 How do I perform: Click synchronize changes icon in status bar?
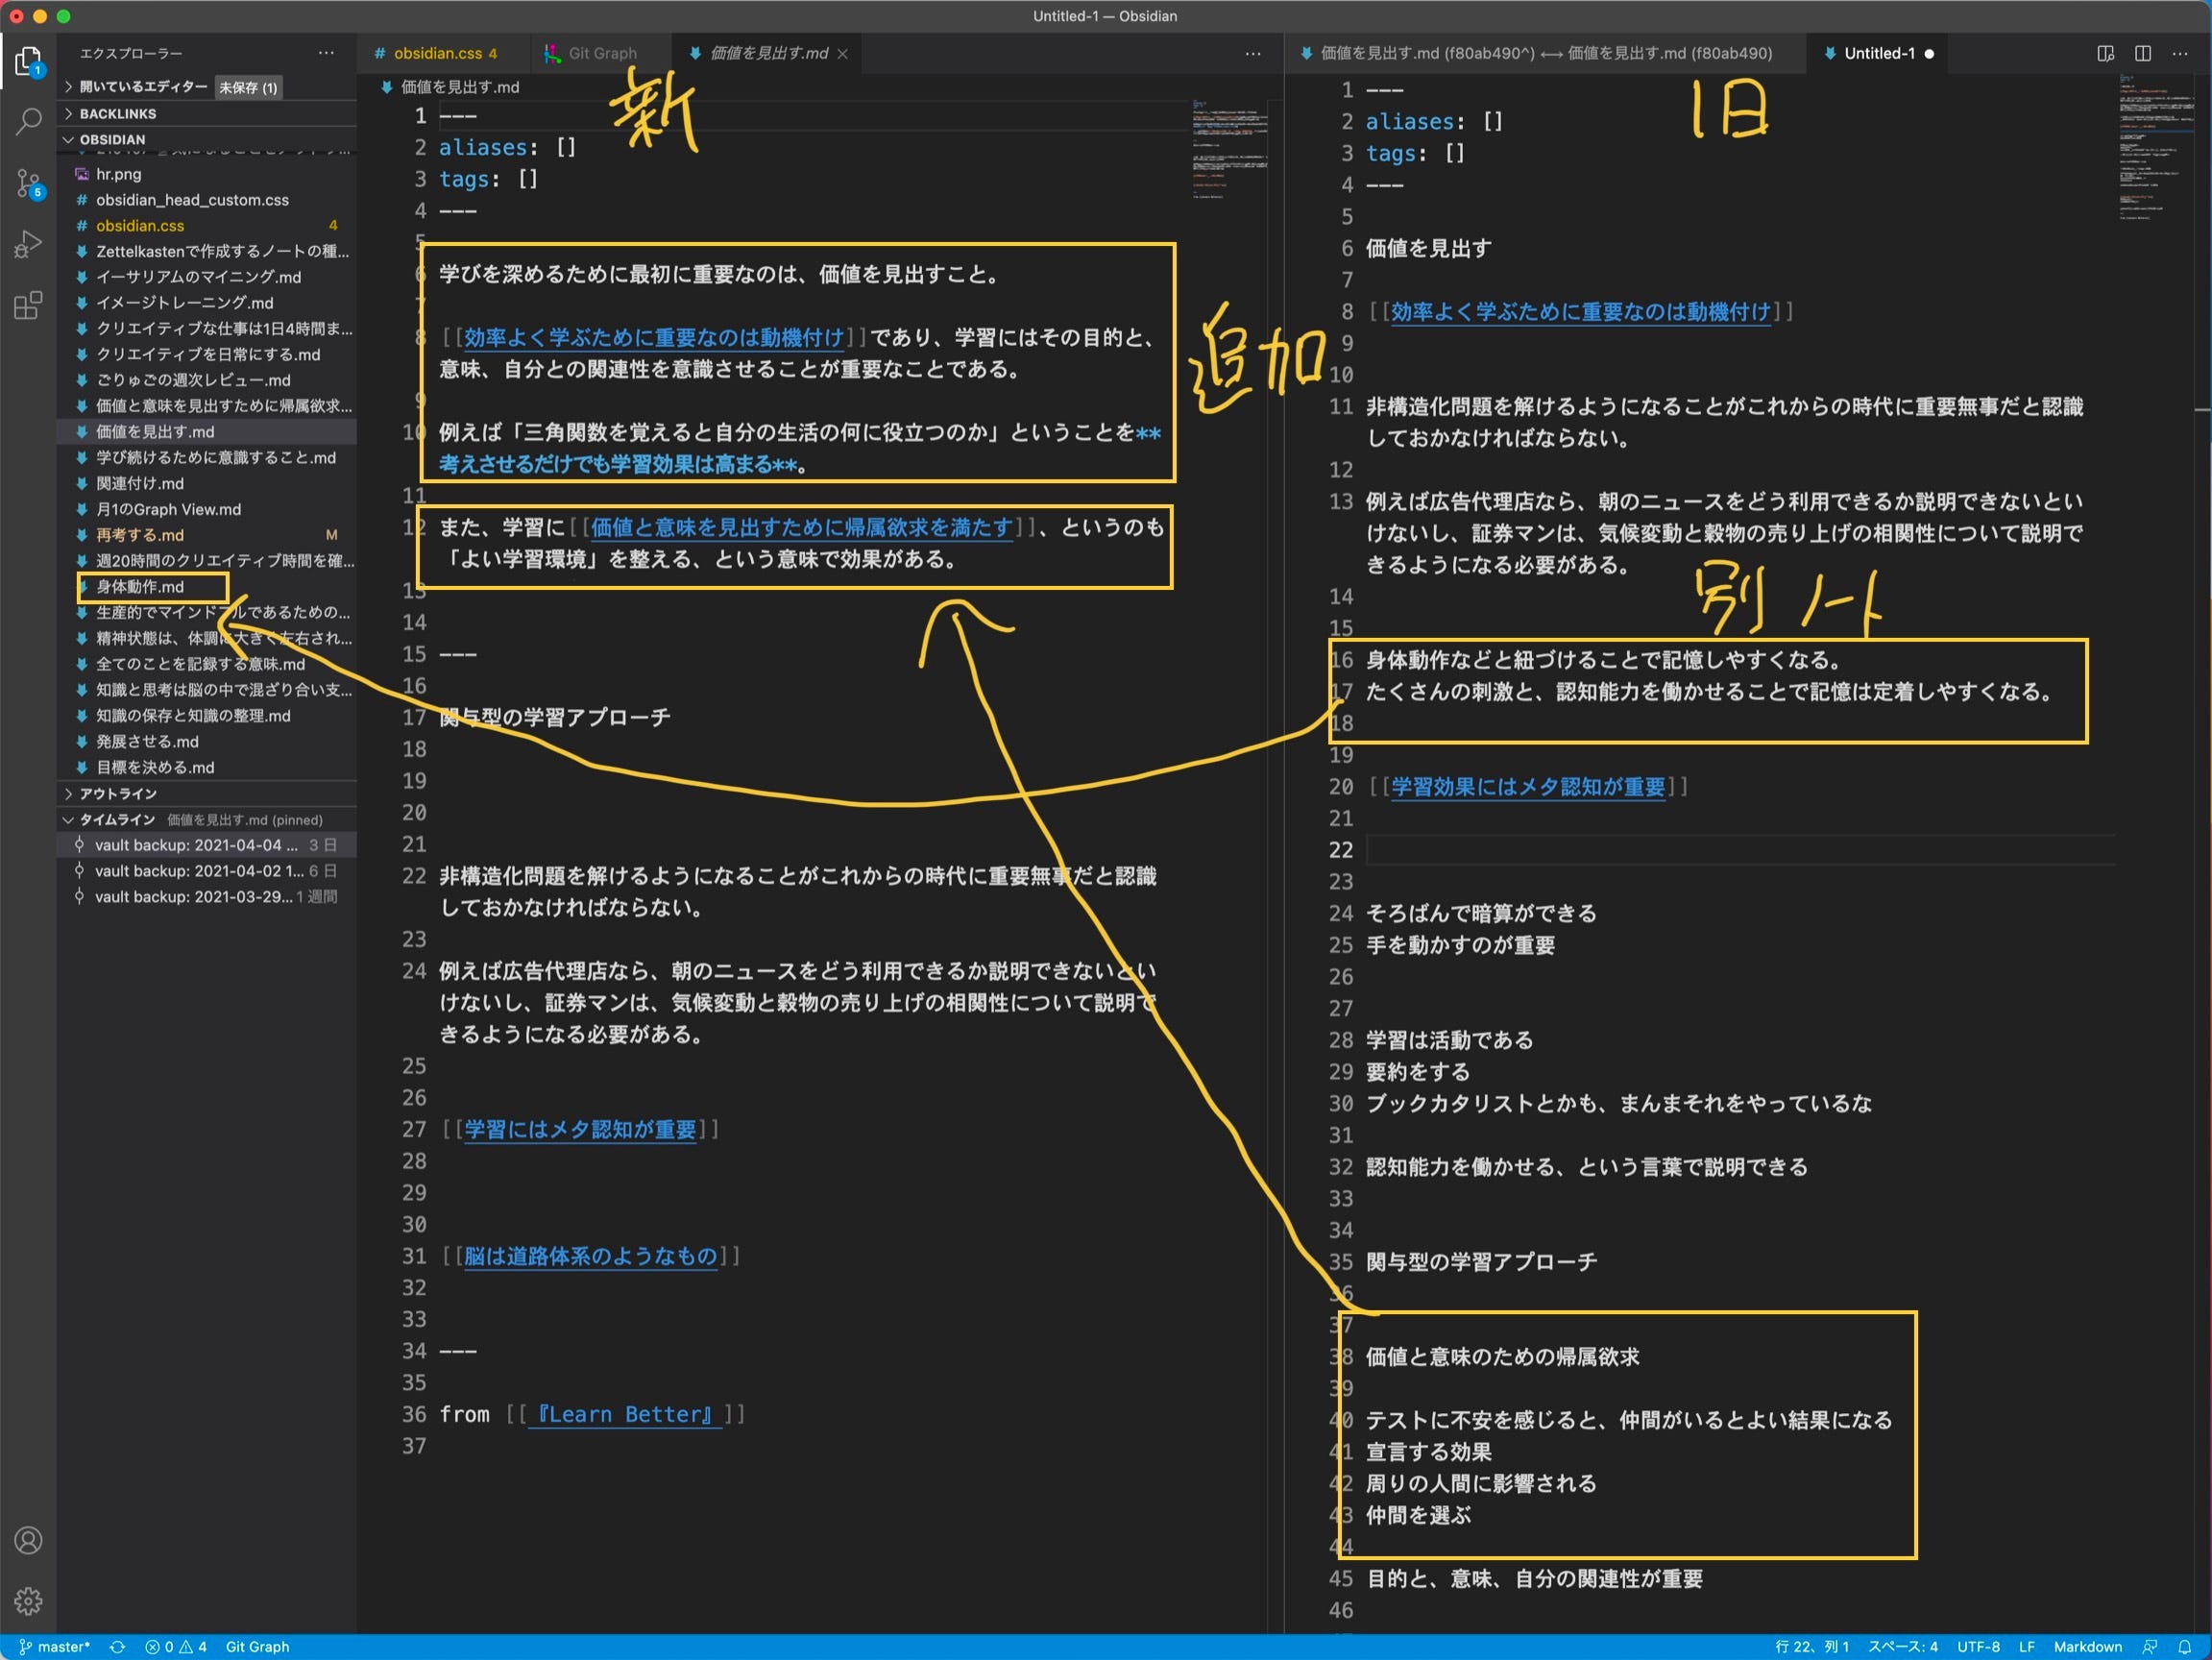[117, 1647]
